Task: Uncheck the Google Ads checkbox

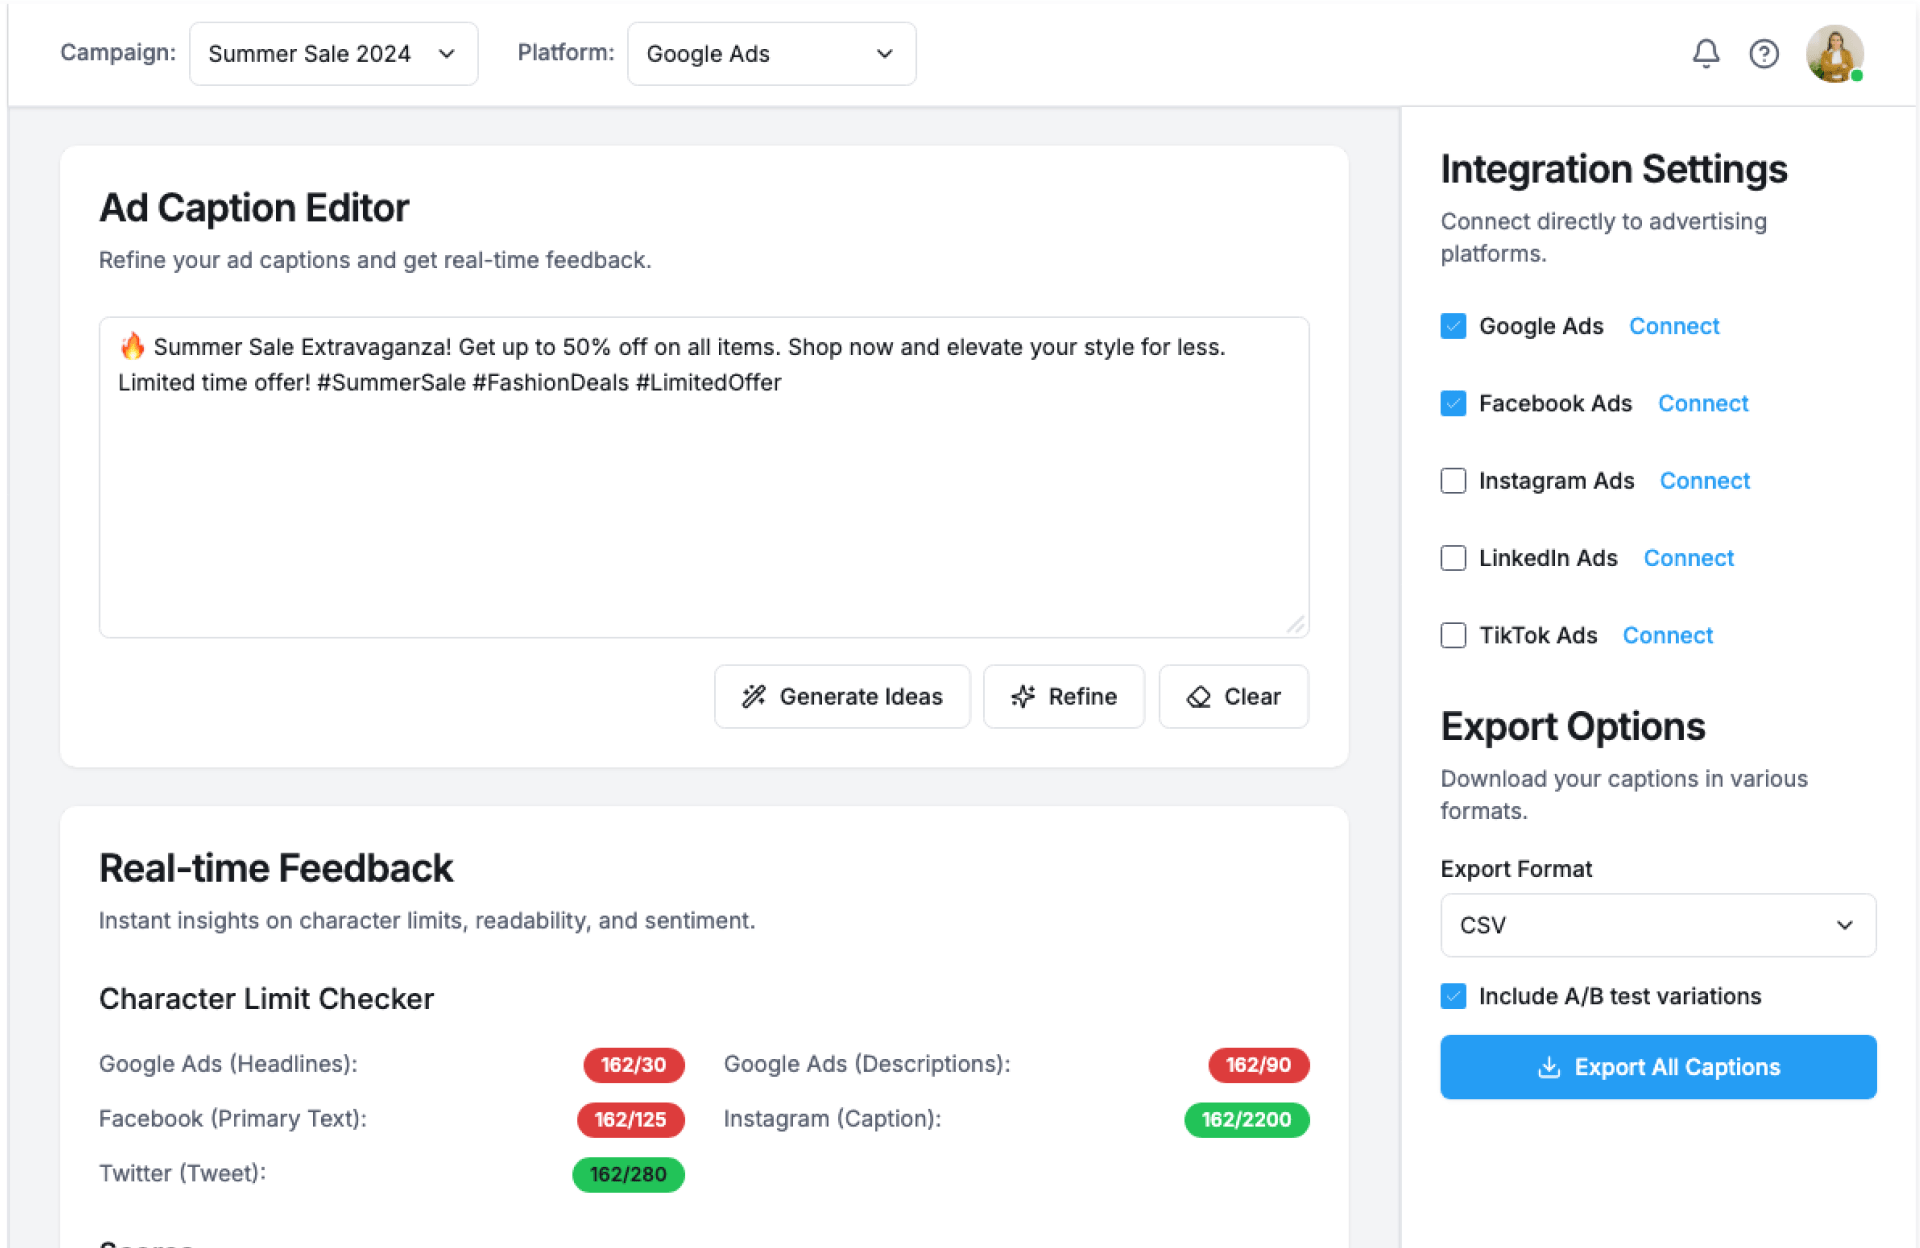Action: coord(1453,326)
